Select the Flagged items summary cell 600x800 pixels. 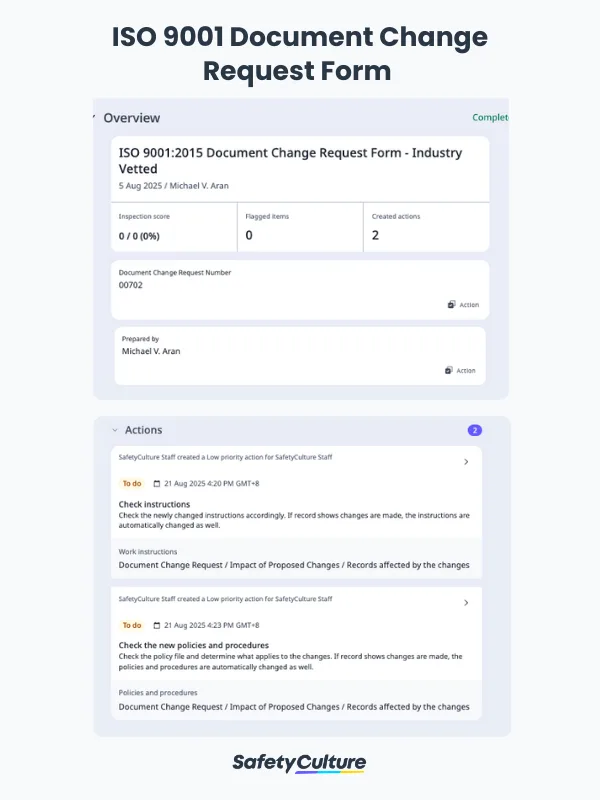click(299, 227)
